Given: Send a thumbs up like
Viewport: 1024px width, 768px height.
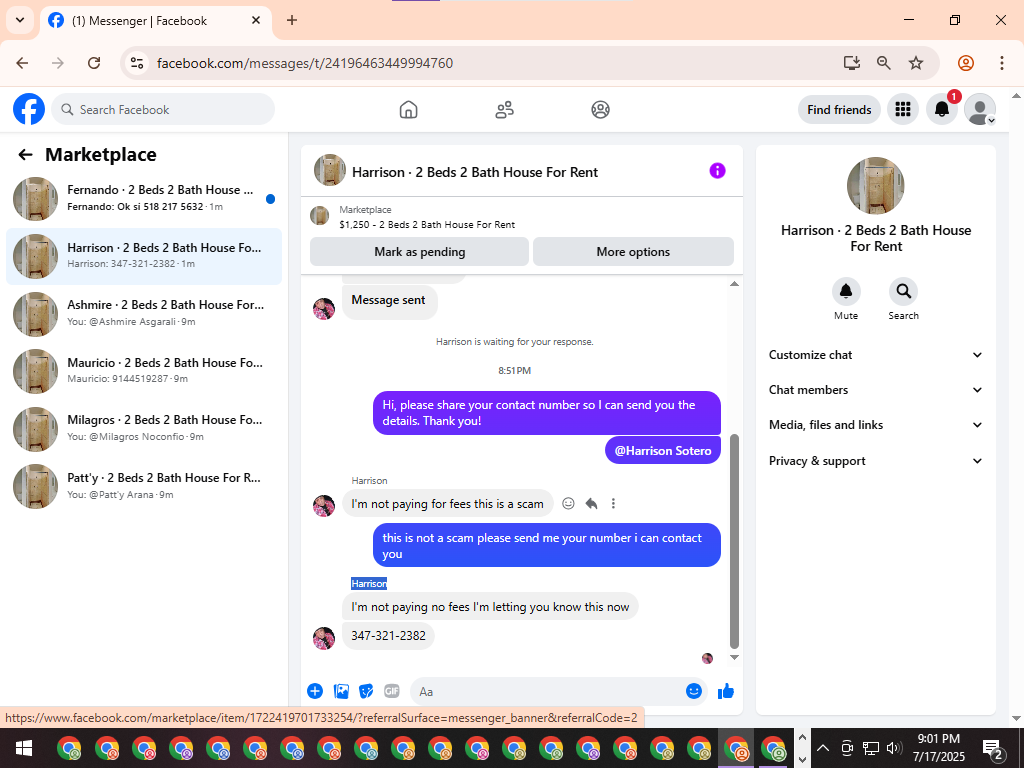Looking at the screenshot, I should (x=726, y=691).
